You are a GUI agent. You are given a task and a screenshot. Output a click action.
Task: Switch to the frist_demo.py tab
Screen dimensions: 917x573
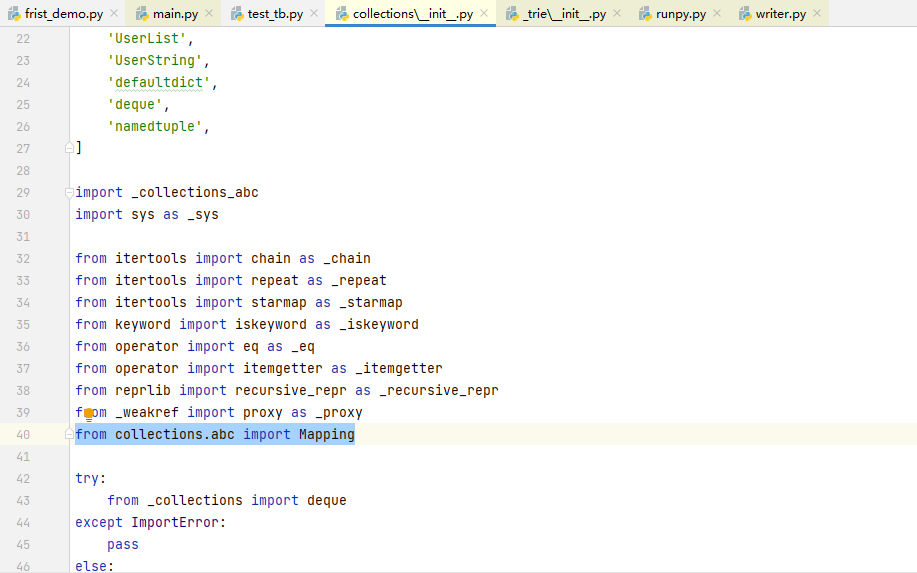[64, 13]
